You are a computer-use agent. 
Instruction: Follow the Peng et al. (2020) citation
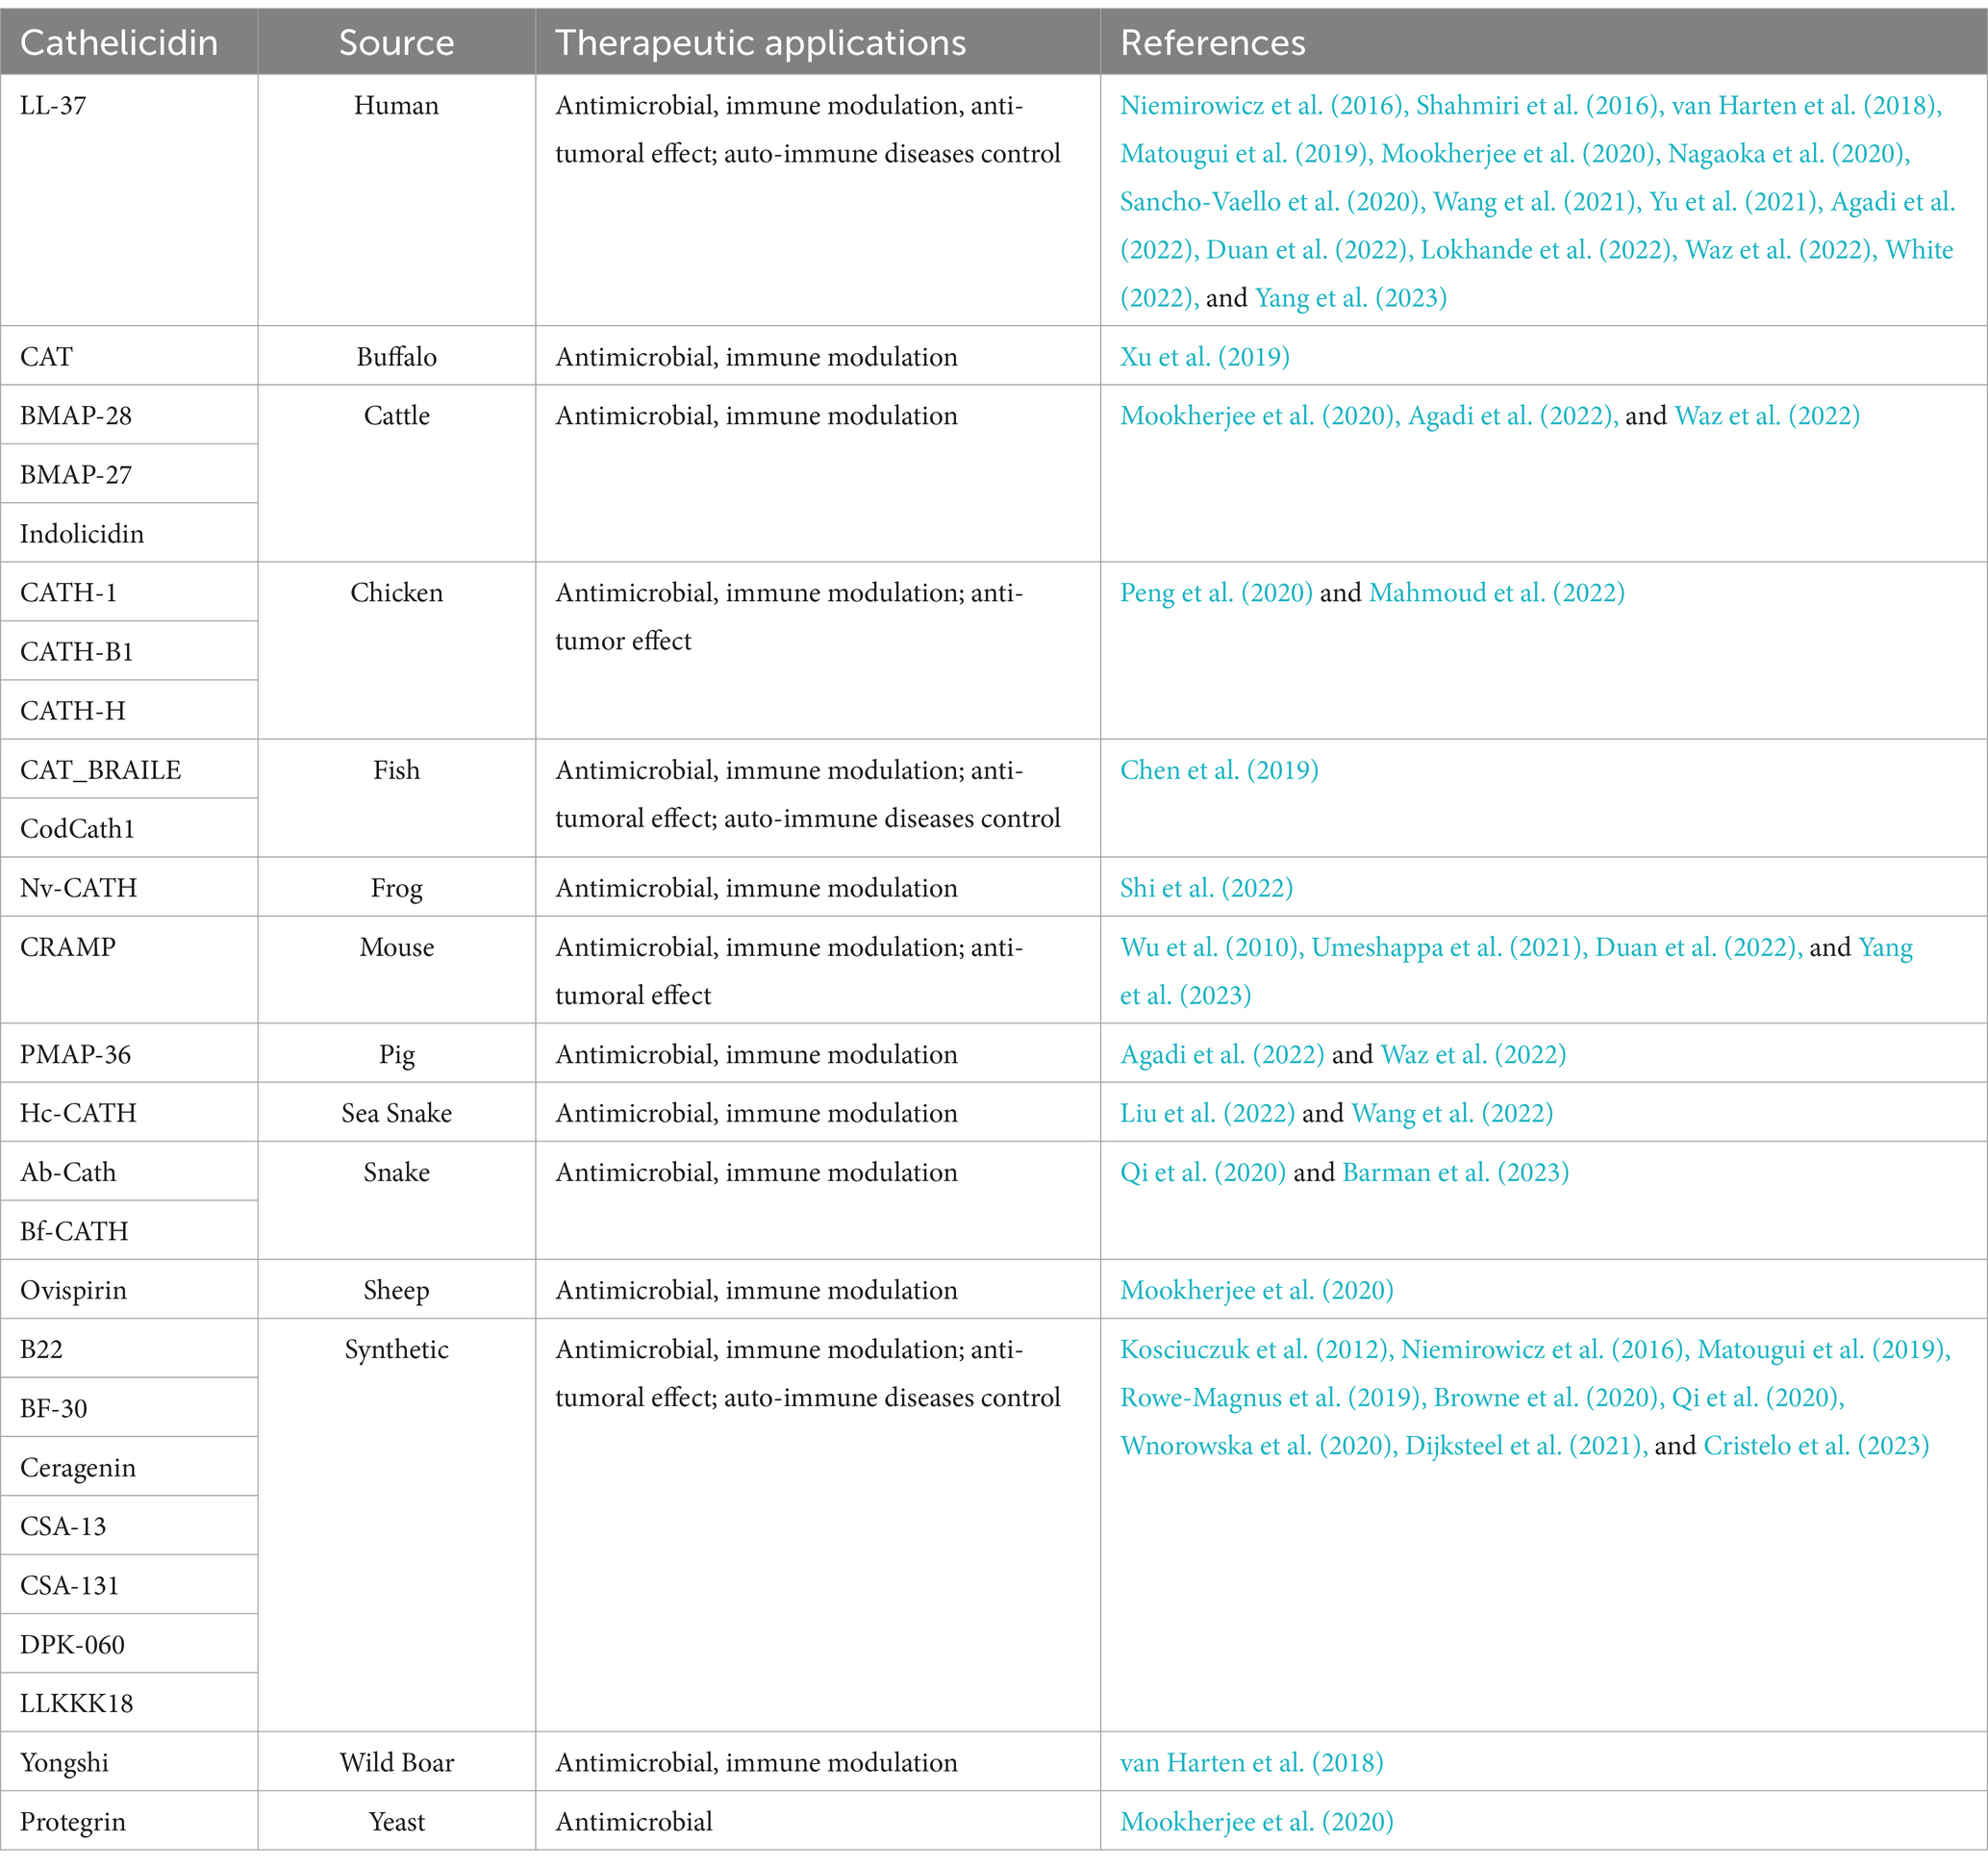point(1216,593)
